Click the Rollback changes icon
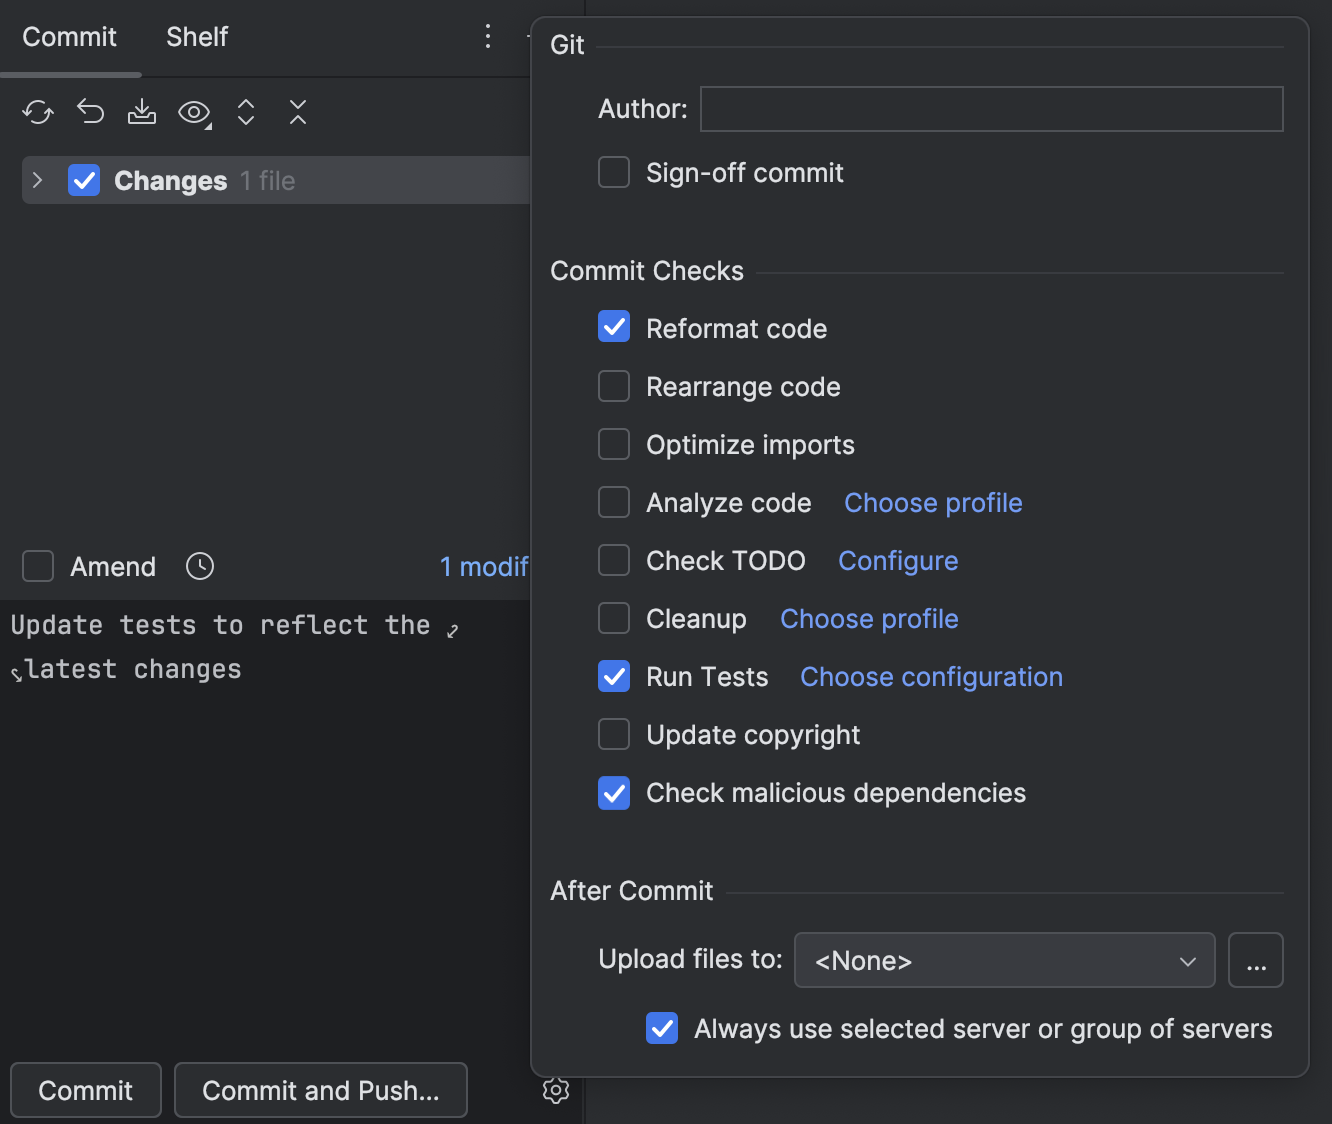1332x1124 pixels. (89, 112)
